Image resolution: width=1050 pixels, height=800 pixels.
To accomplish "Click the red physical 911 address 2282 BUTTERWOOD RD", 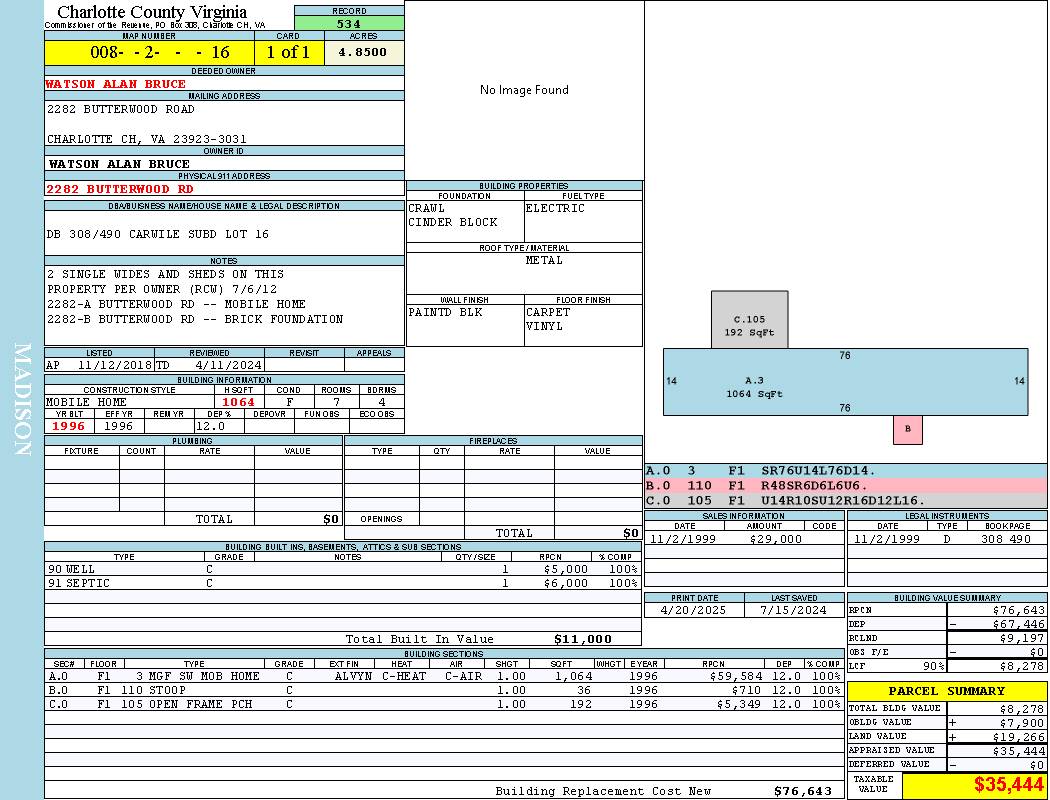I will point(120,188).
